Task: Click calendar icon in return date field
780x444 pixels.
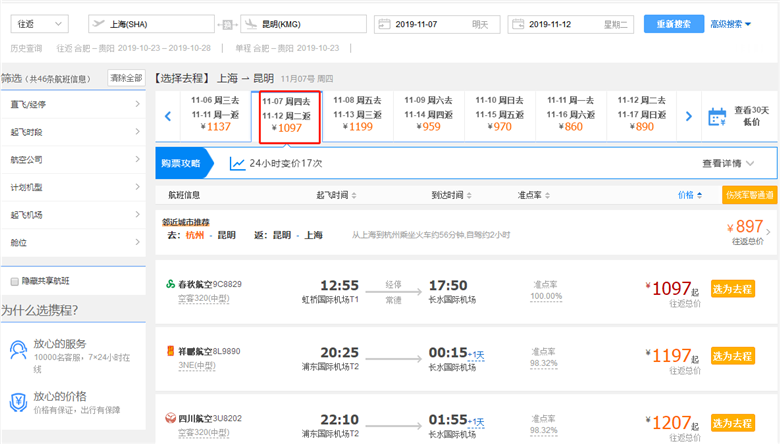Action: (518, 24)
